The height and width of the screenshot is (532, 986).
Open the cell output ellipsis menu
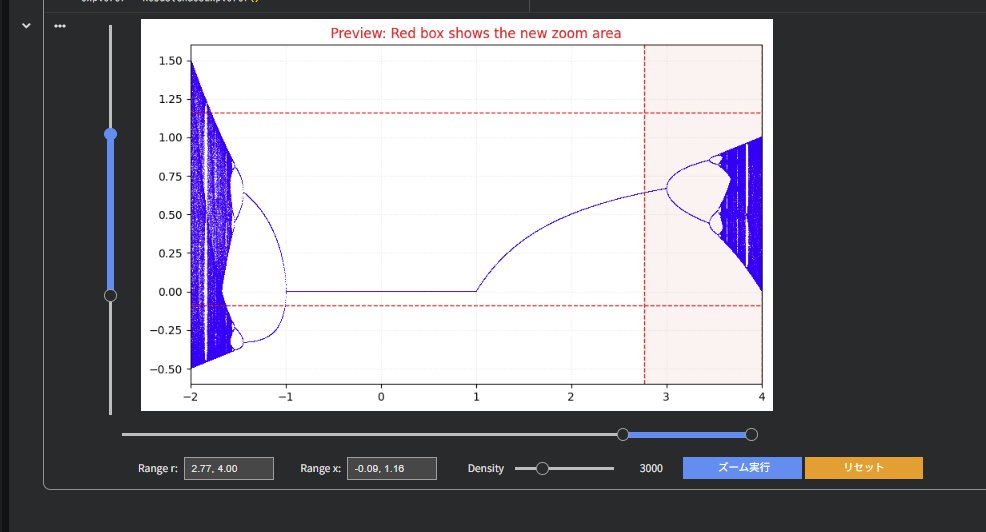(x=60, y=26)
